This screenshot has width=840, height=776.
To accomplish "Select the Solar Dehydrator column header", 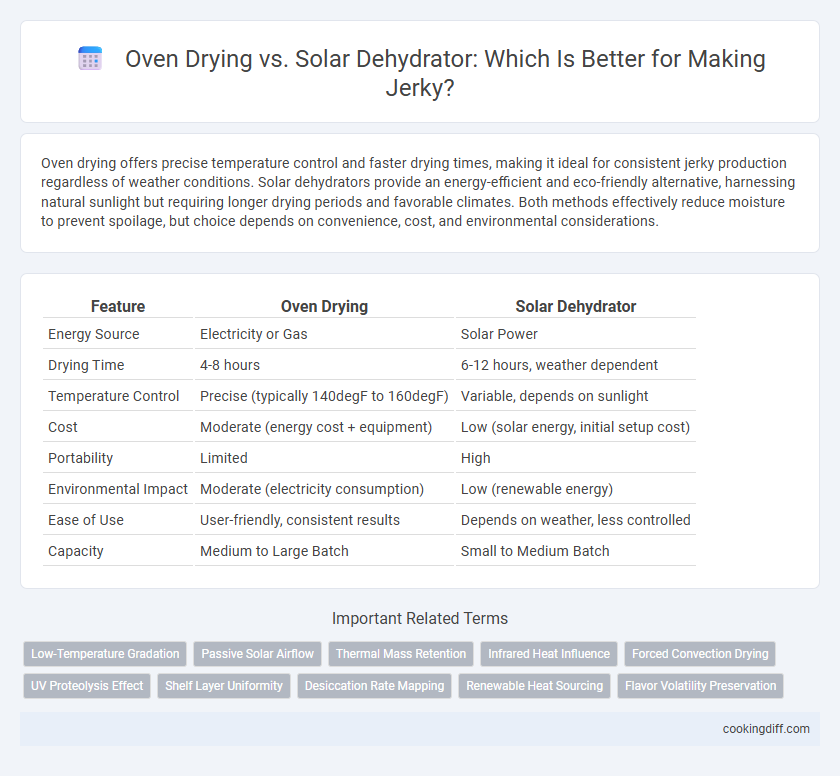I will click(575, 306).
